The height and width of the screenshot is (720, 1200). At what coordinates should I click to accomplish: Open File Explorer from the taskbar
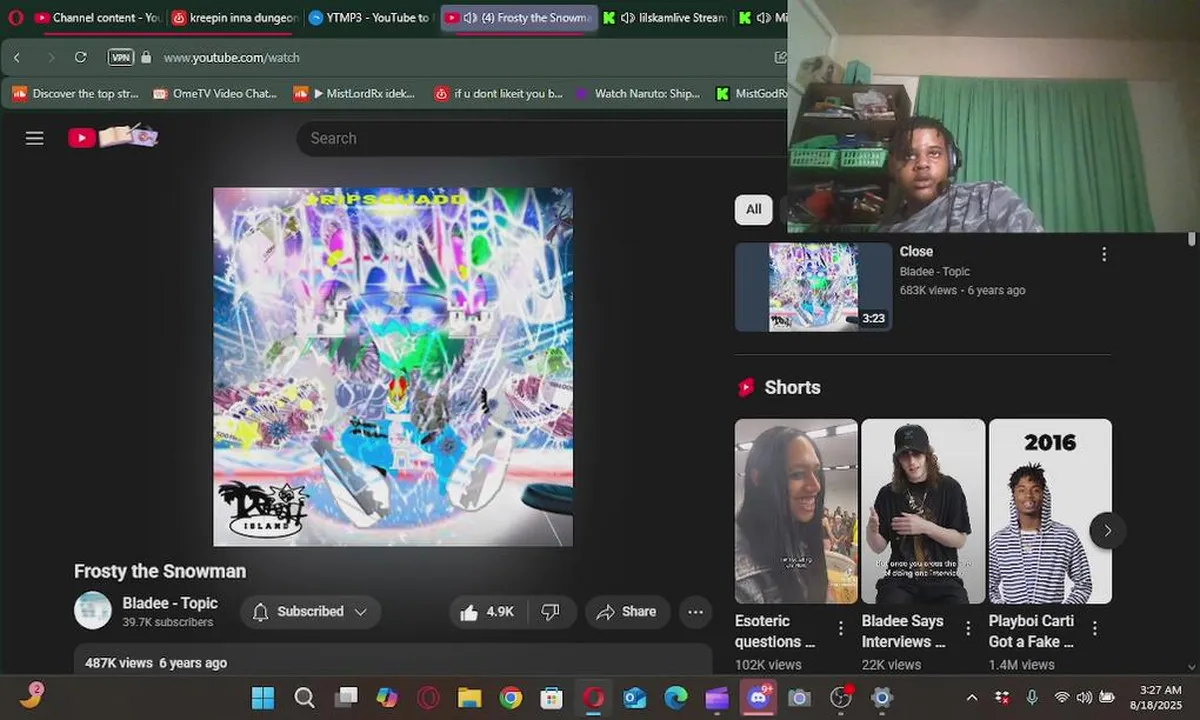click(470, 697)
